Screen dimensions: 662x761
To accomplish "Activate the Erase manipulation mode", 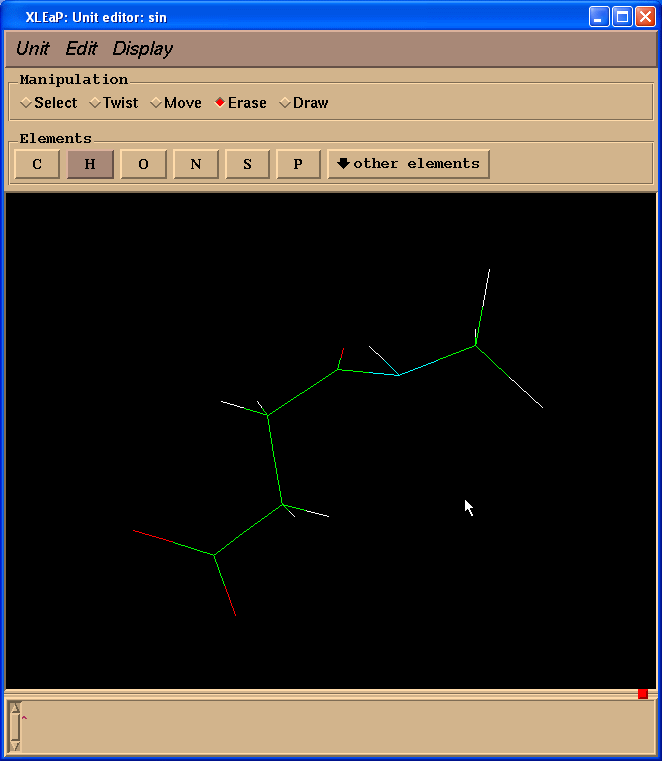I will [x=241, y=103].
